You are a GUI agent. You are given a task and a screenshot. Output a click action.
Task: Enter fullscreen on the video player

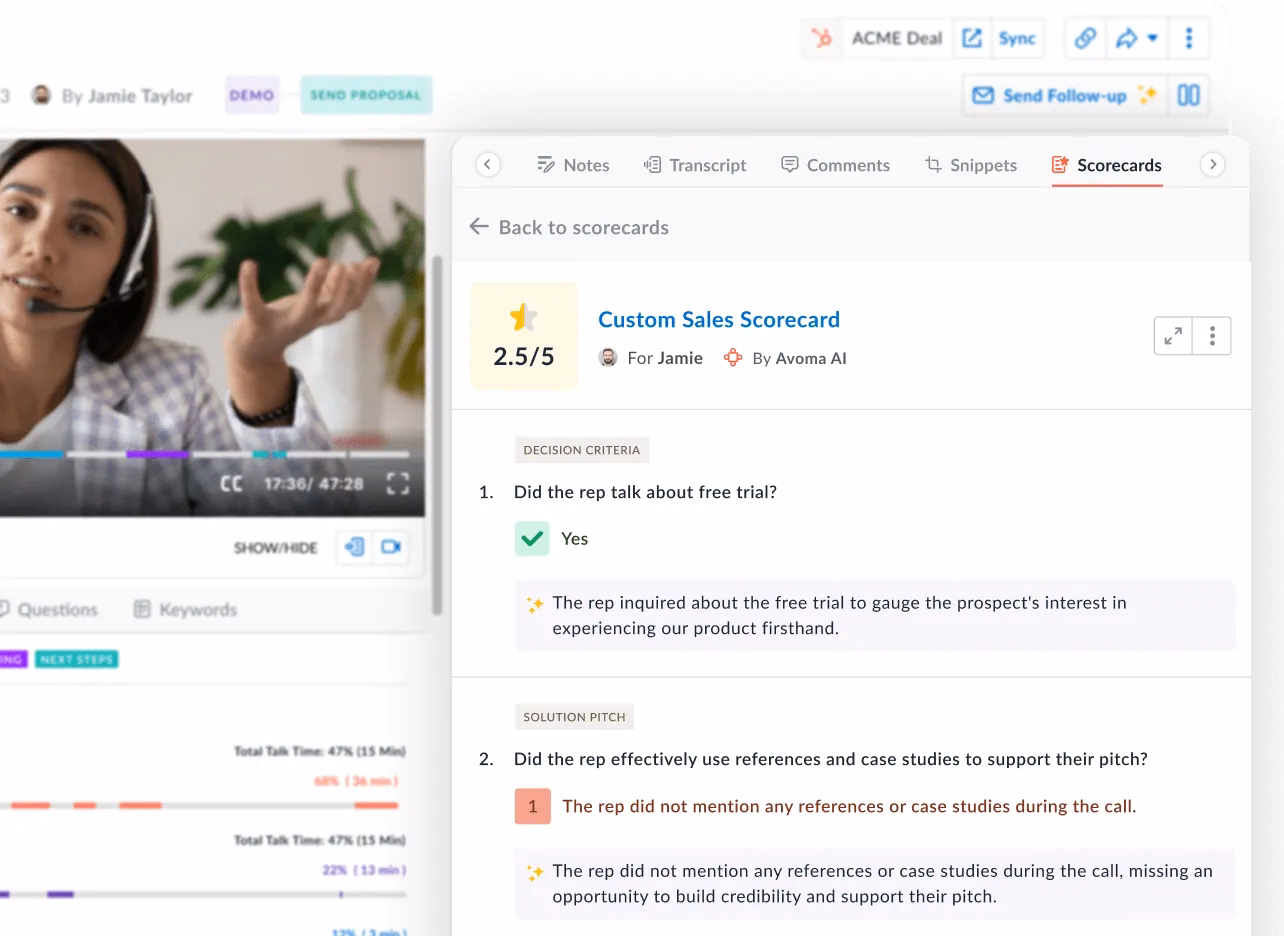coord(397,484)
